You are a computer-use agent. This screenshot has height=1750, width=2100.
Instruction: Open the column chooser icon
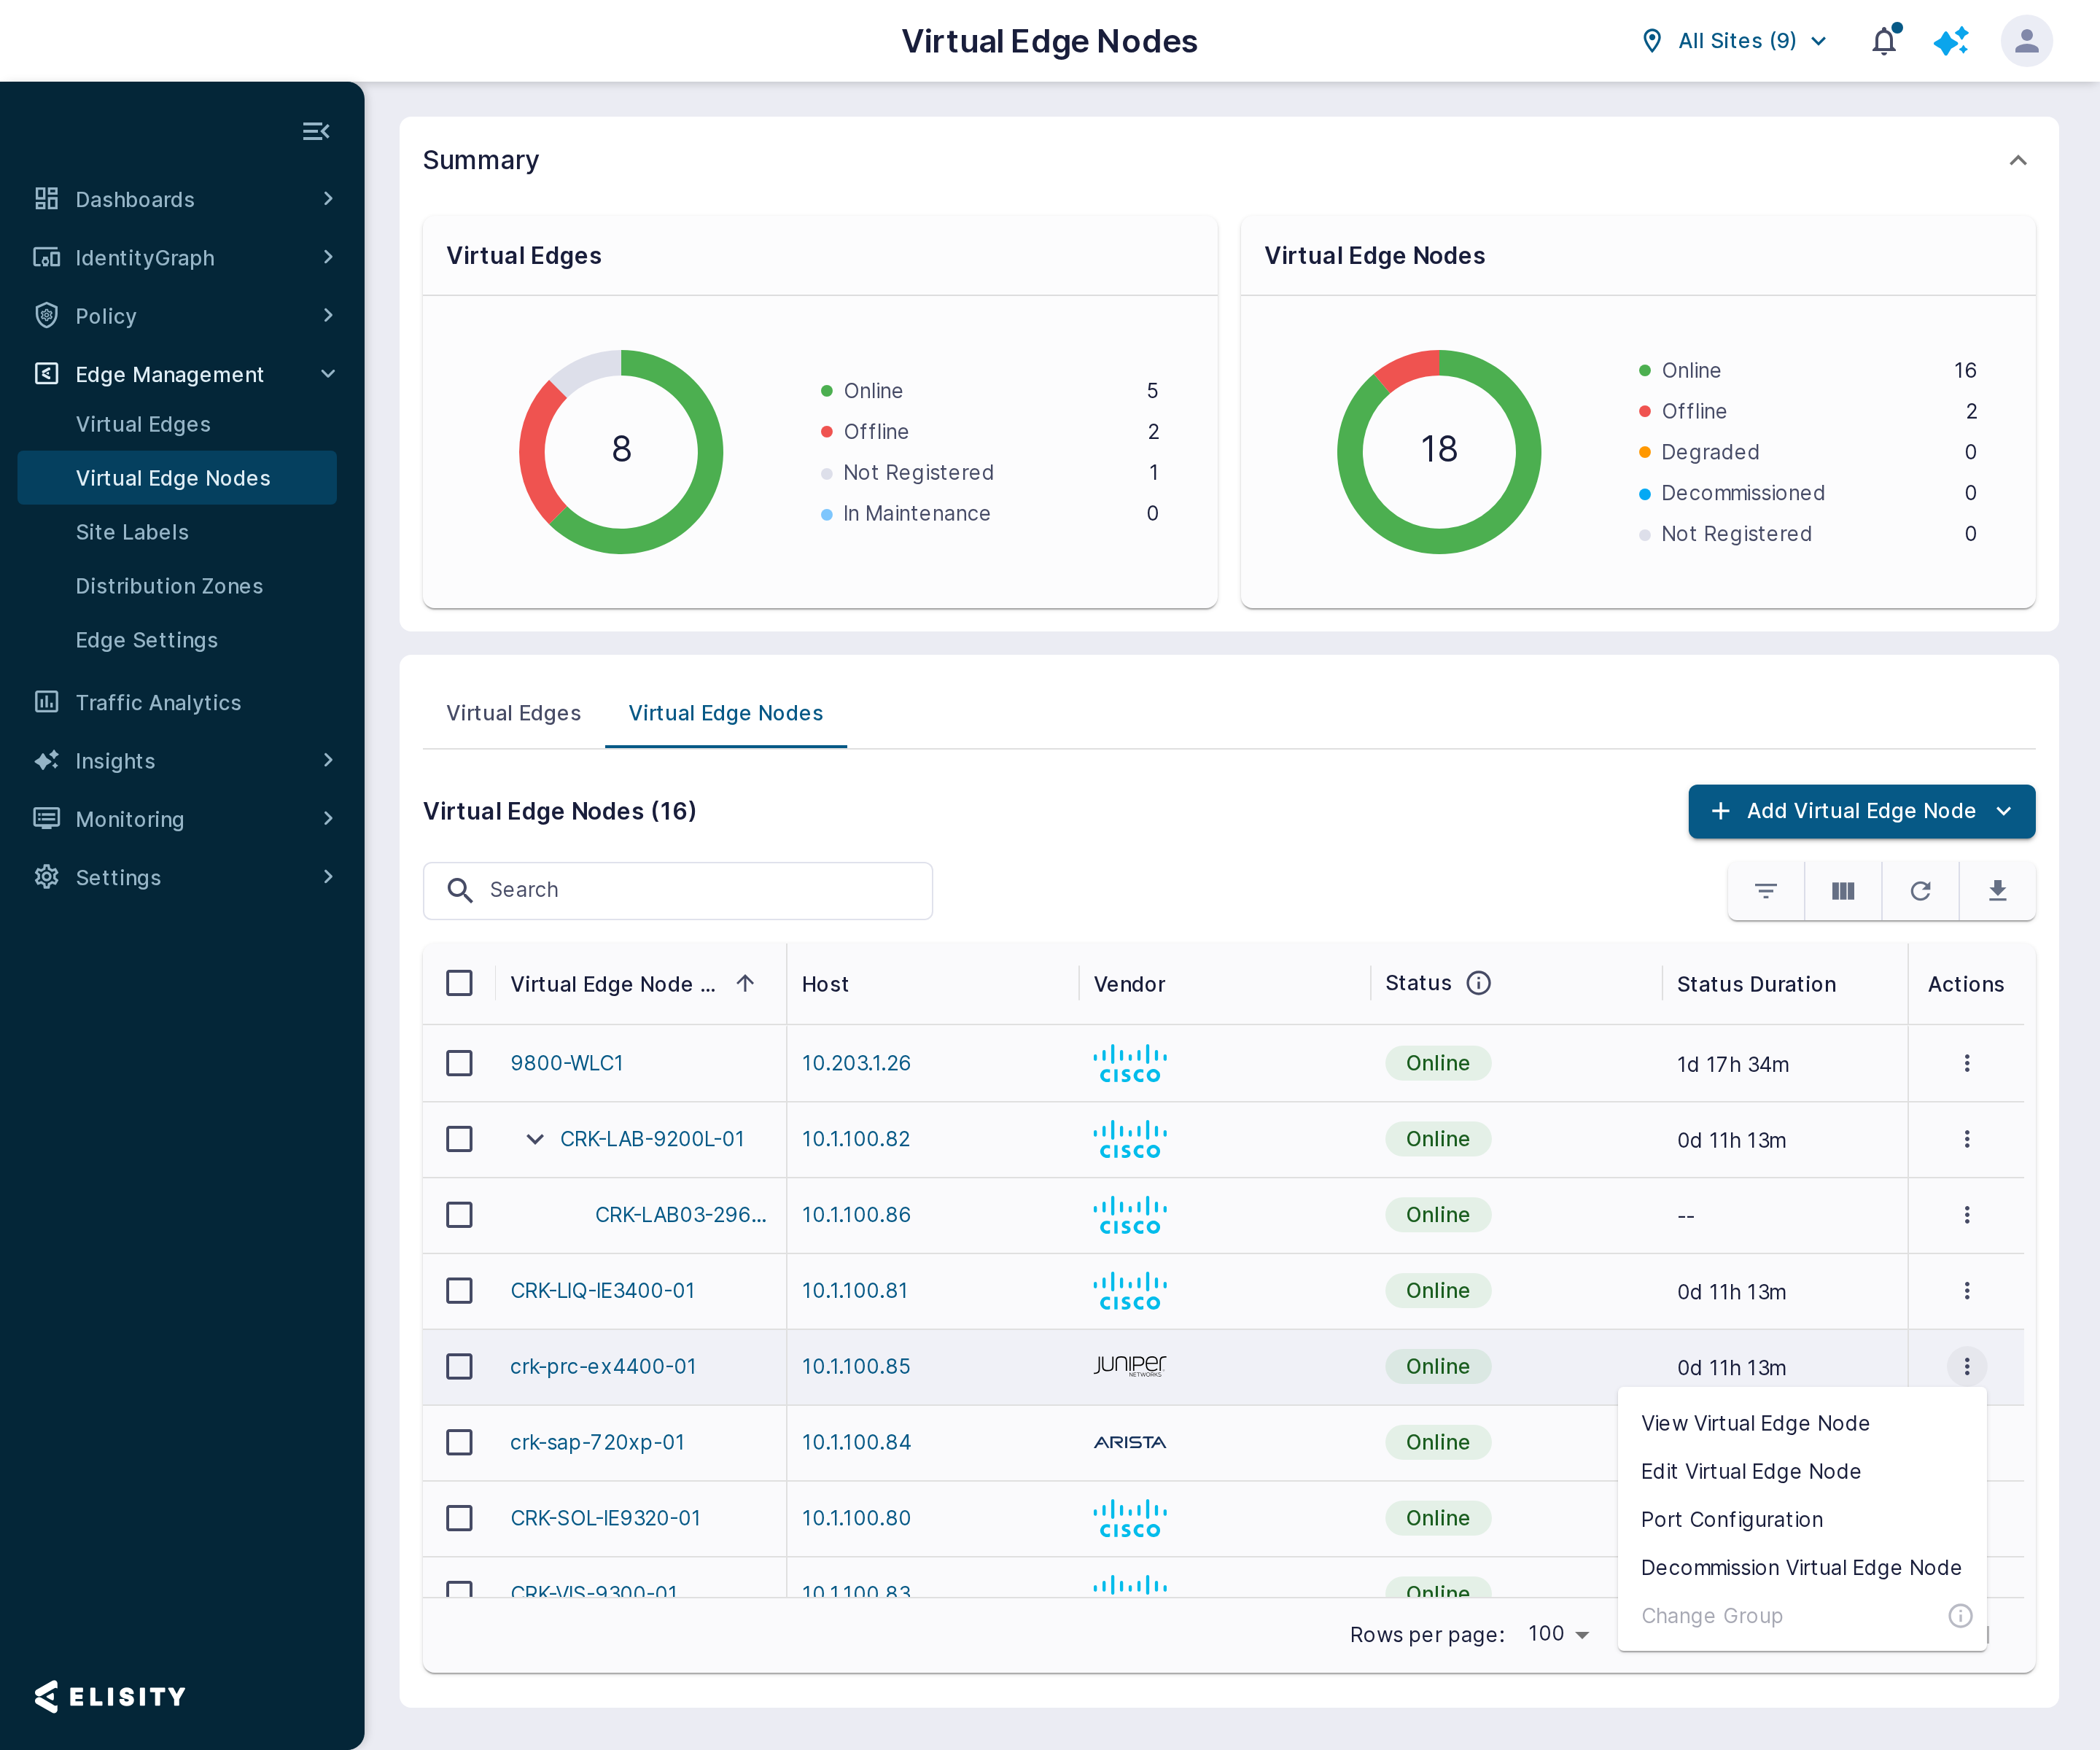point(1843,890)
